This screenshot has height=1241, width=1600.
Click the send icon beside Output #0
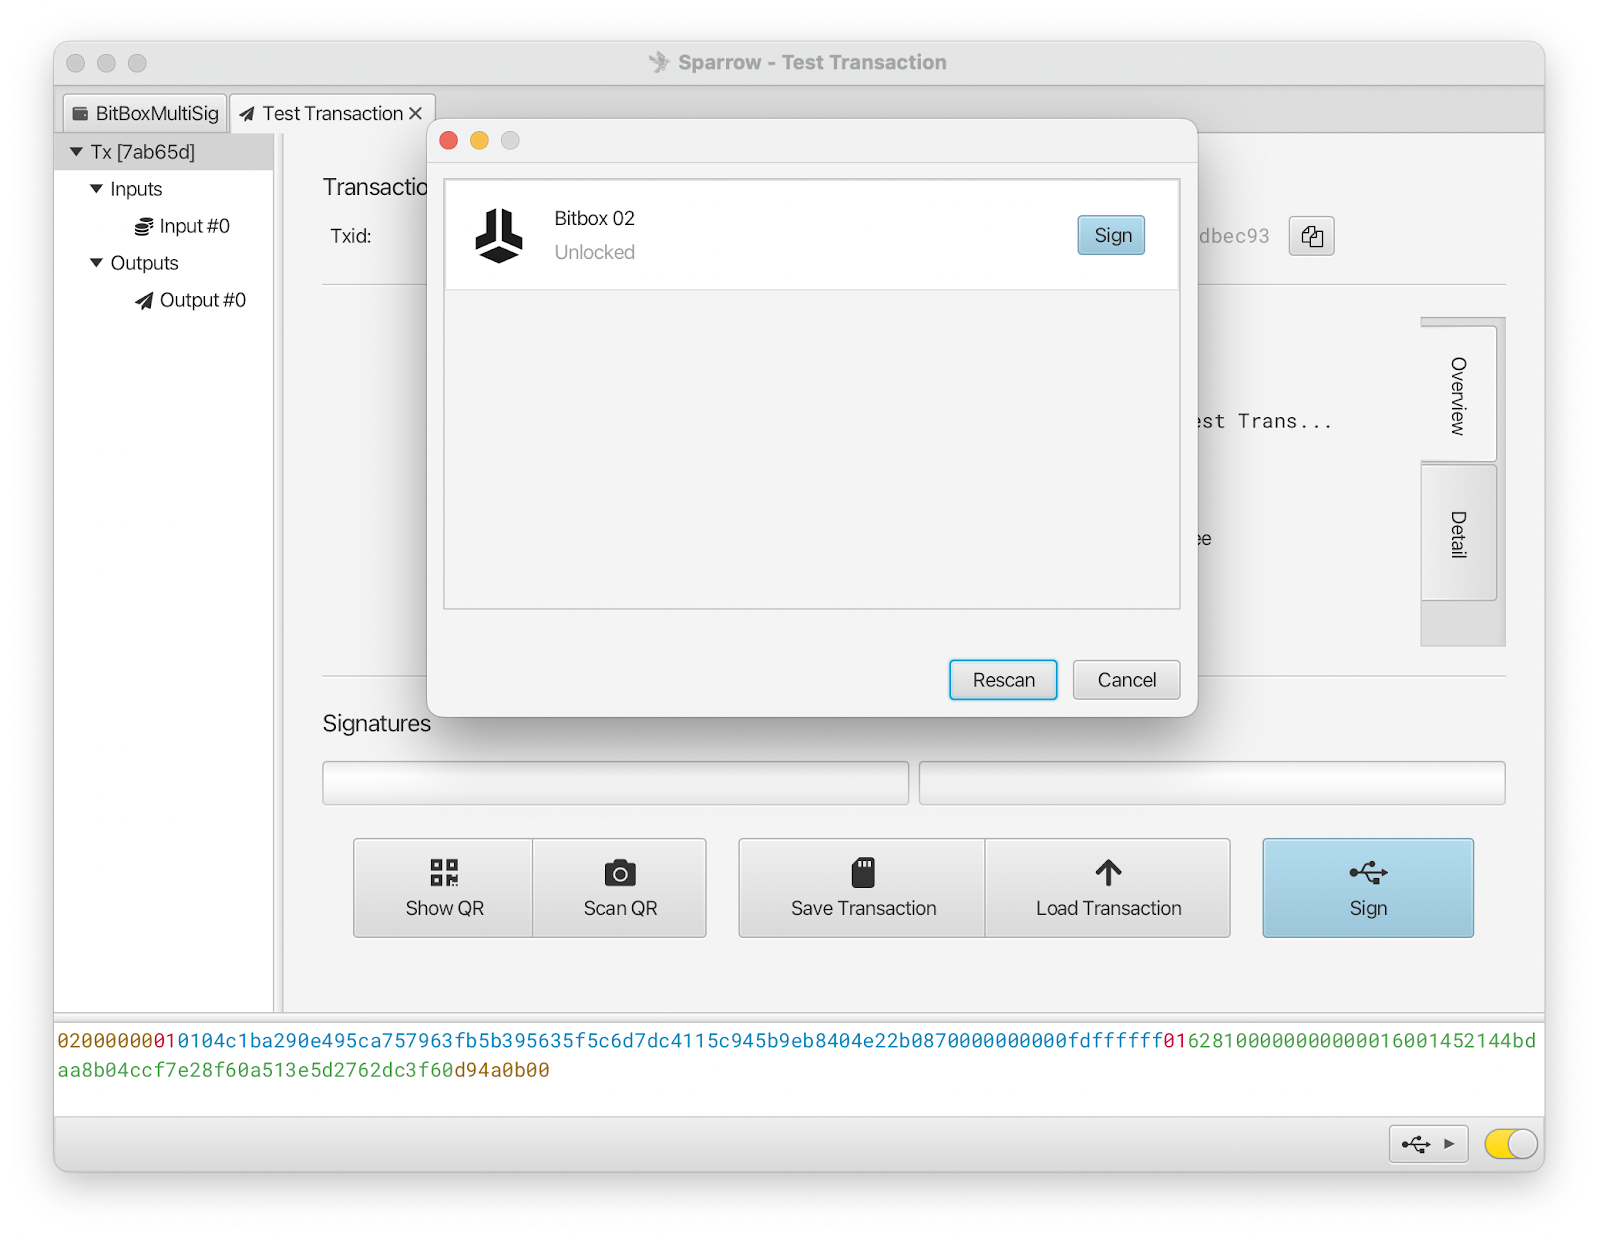[144, 301]
